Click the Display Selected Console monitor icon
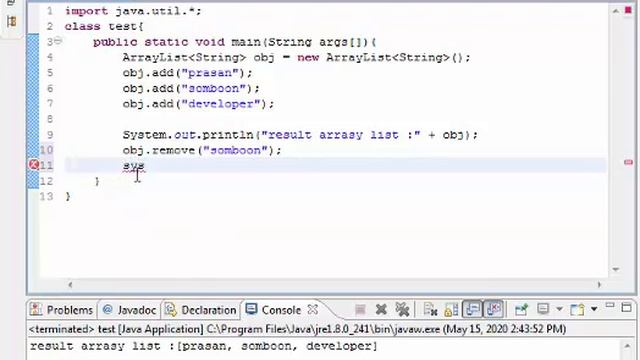Viewport: 640px width, 360px height. tap(543, 309)
